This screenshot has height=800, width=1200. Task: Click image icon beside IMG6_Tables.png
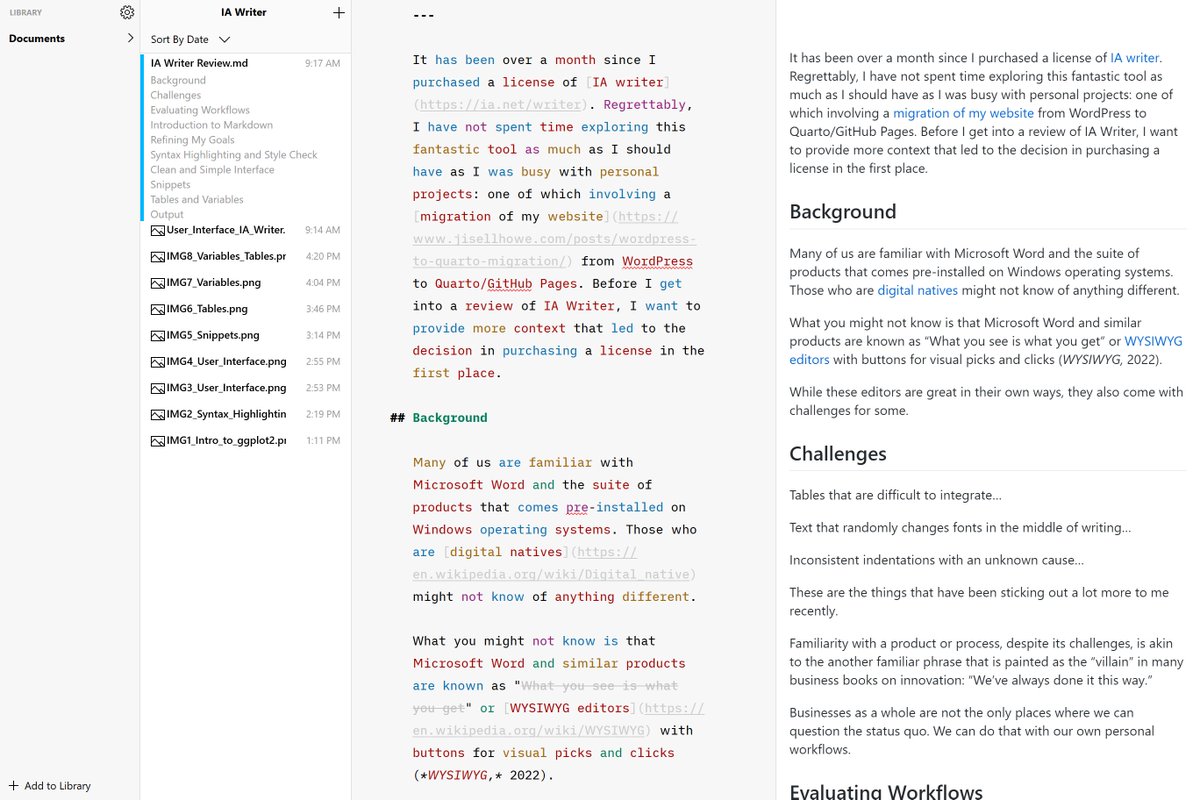(157, 309)
